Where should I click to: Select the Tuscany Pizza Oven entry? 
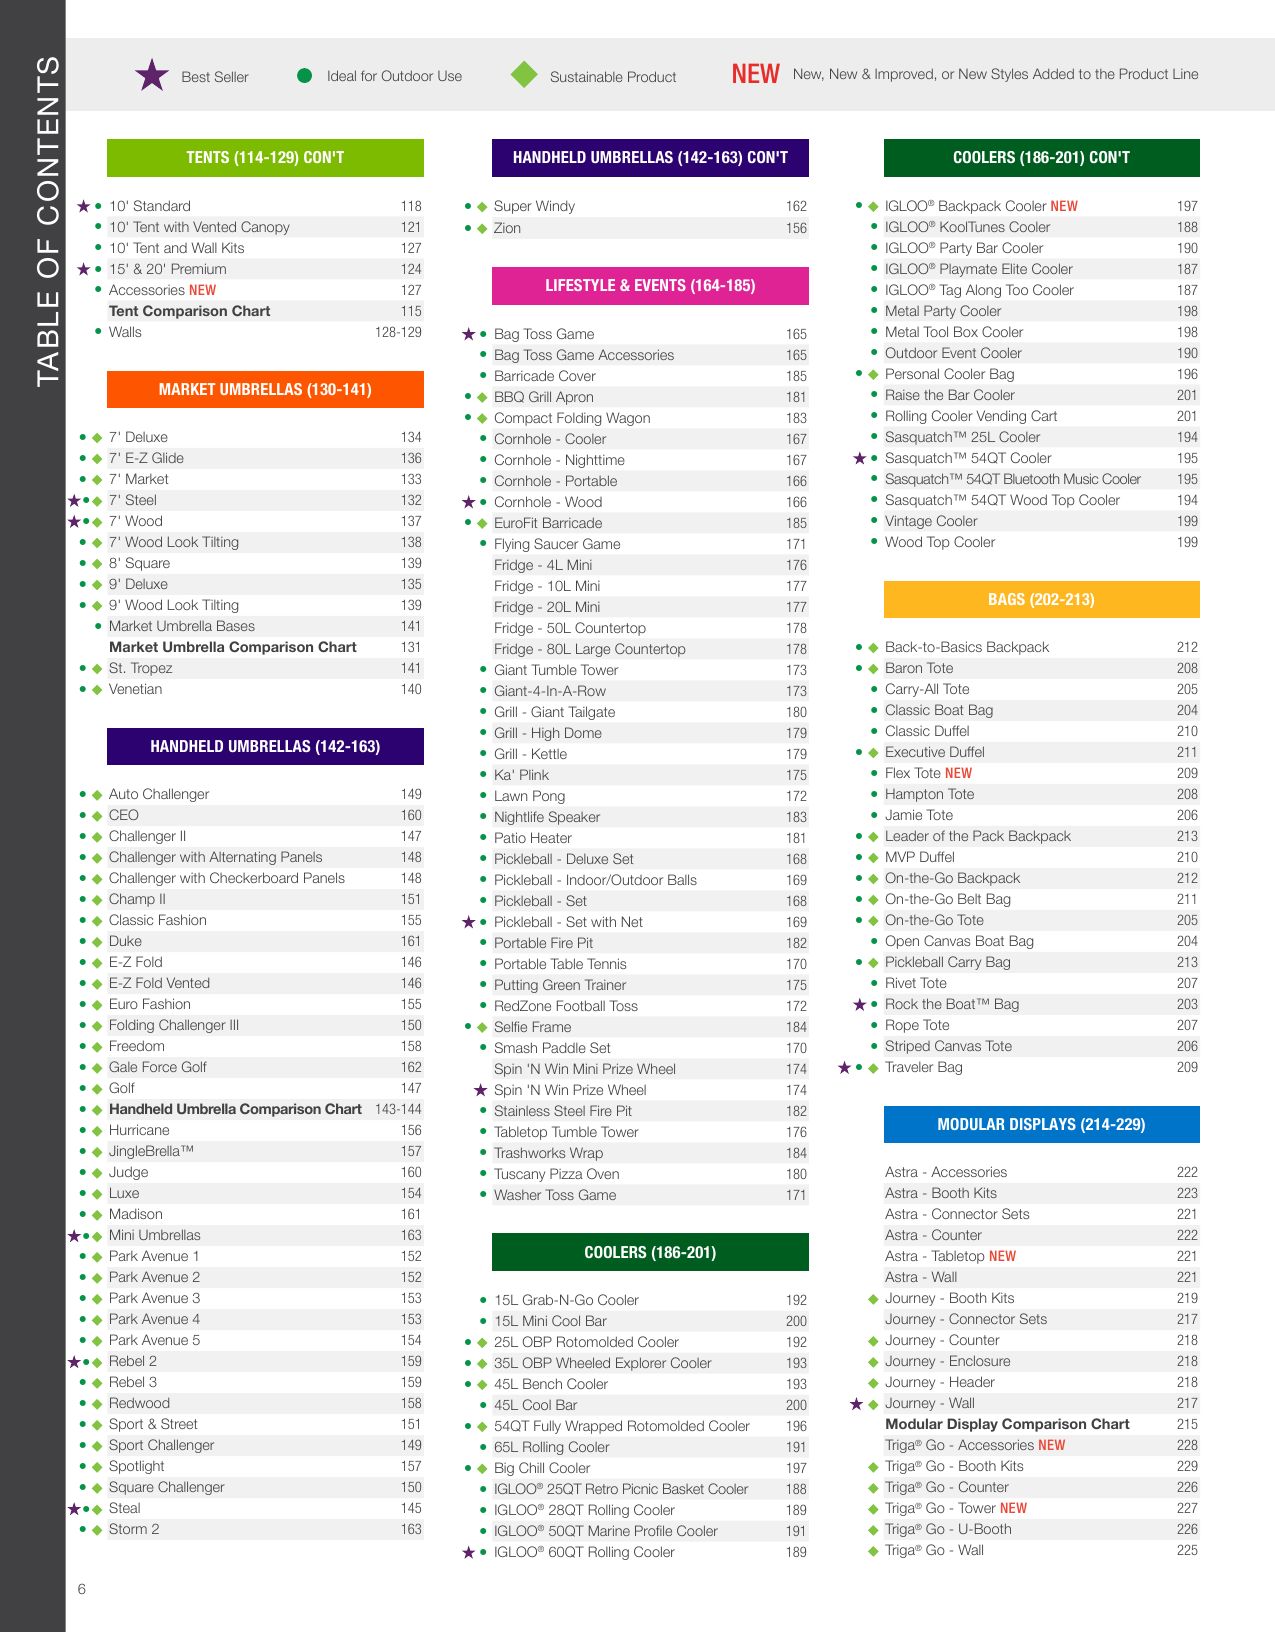pos(557,1174)
